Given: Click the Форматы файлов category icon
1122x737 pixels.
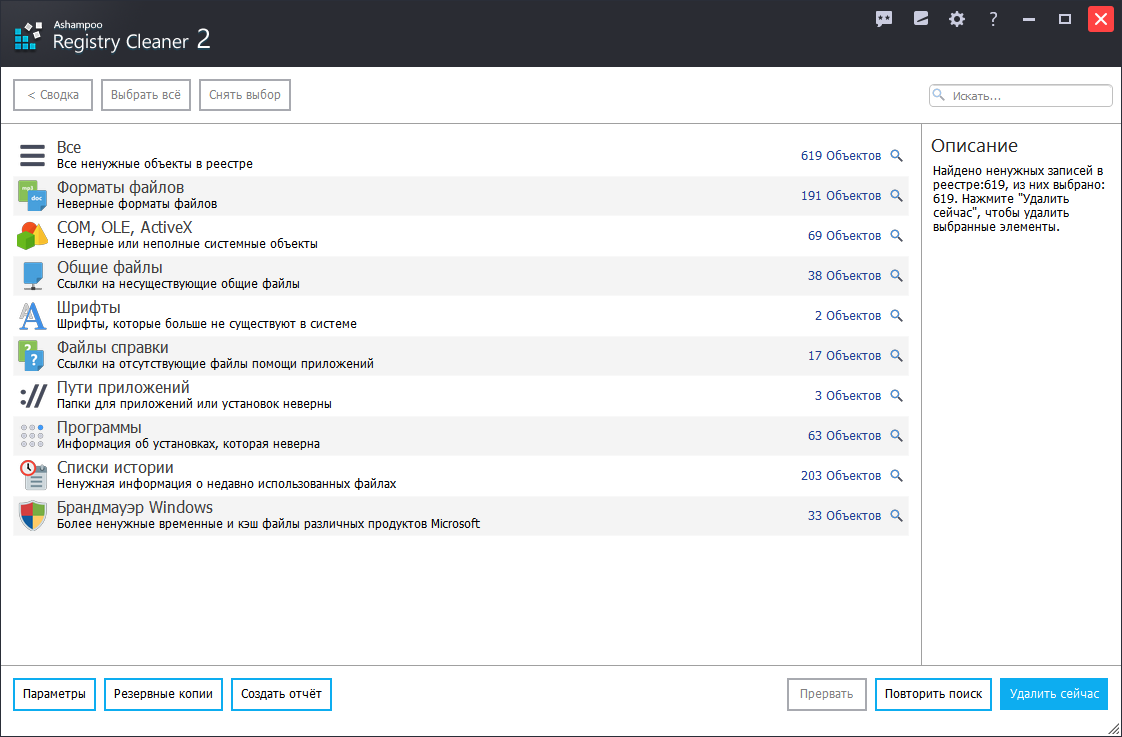Looking at the screenshot, I should coord(33,195).
